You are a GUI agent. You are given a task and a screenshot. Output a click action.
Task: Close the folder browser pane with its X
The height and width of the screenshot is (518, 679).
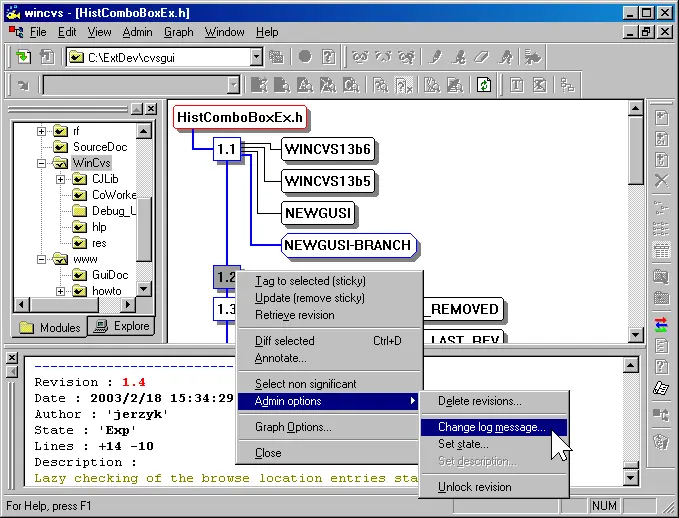tap(151, 109)
